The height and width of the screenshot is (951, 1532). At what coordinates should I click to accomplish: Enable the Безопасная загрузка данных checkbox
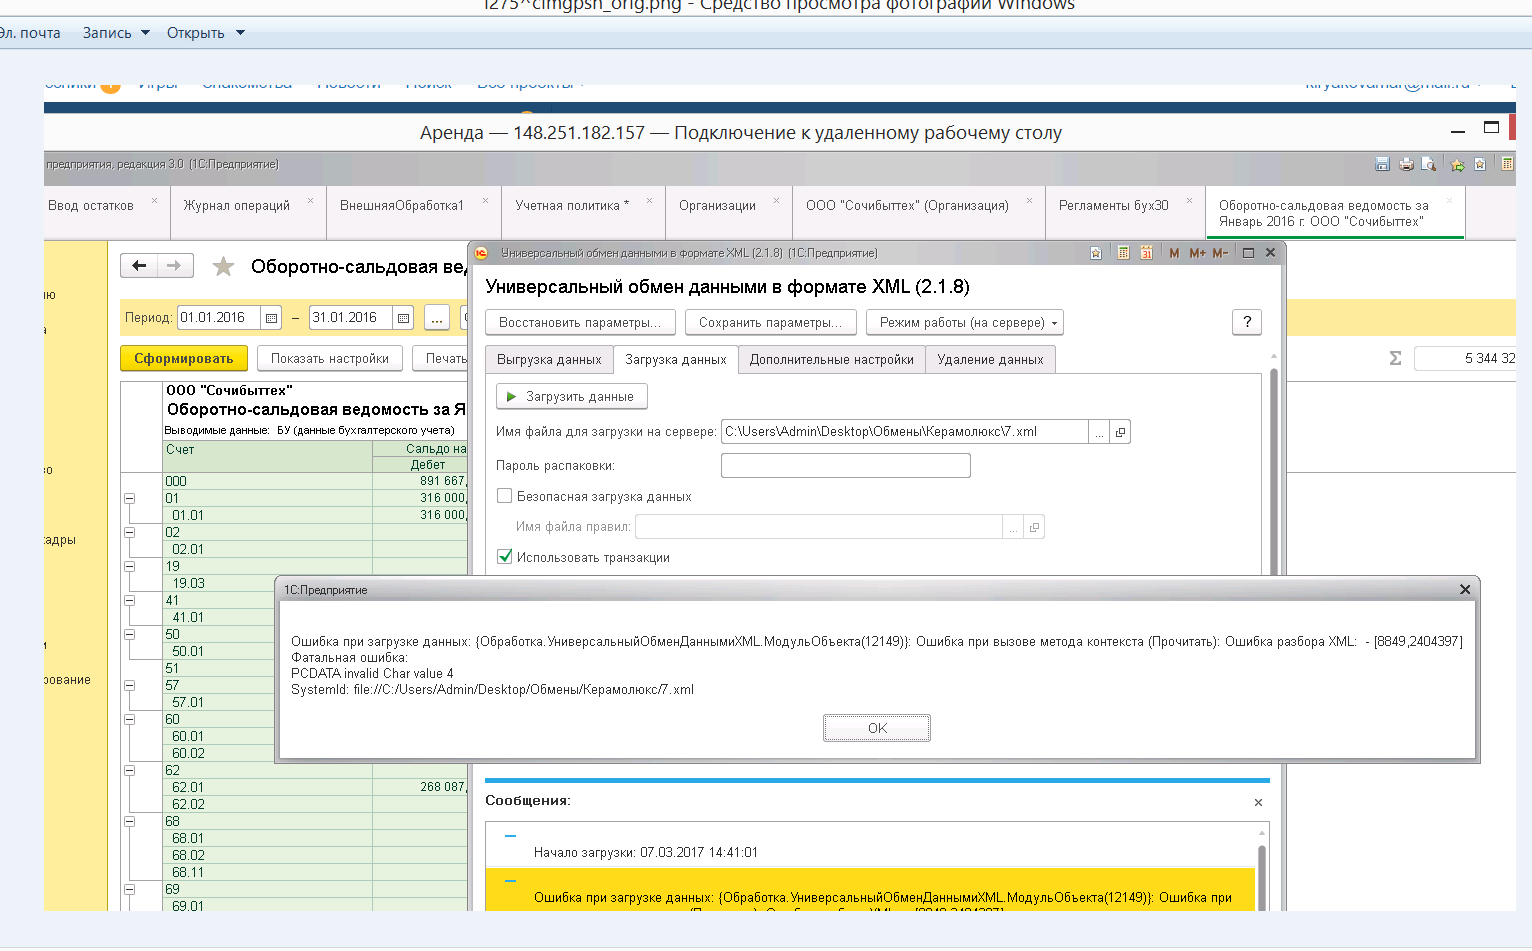point(505,496)
